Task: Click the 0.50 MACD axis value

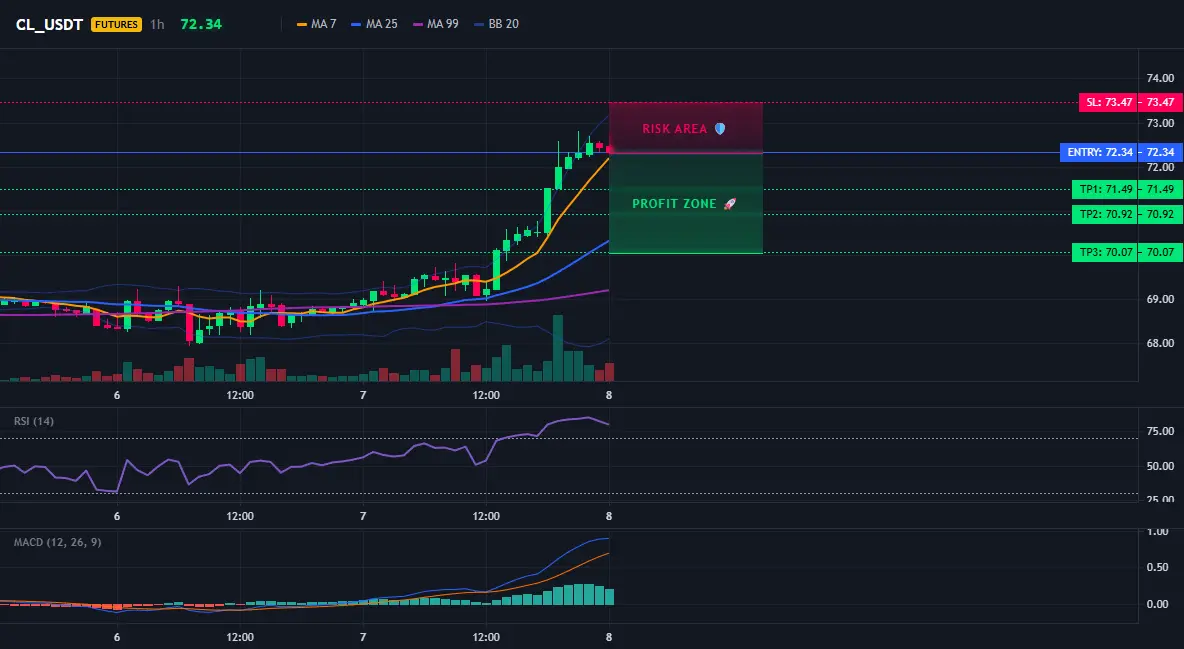Action: tap(1158, 567)
